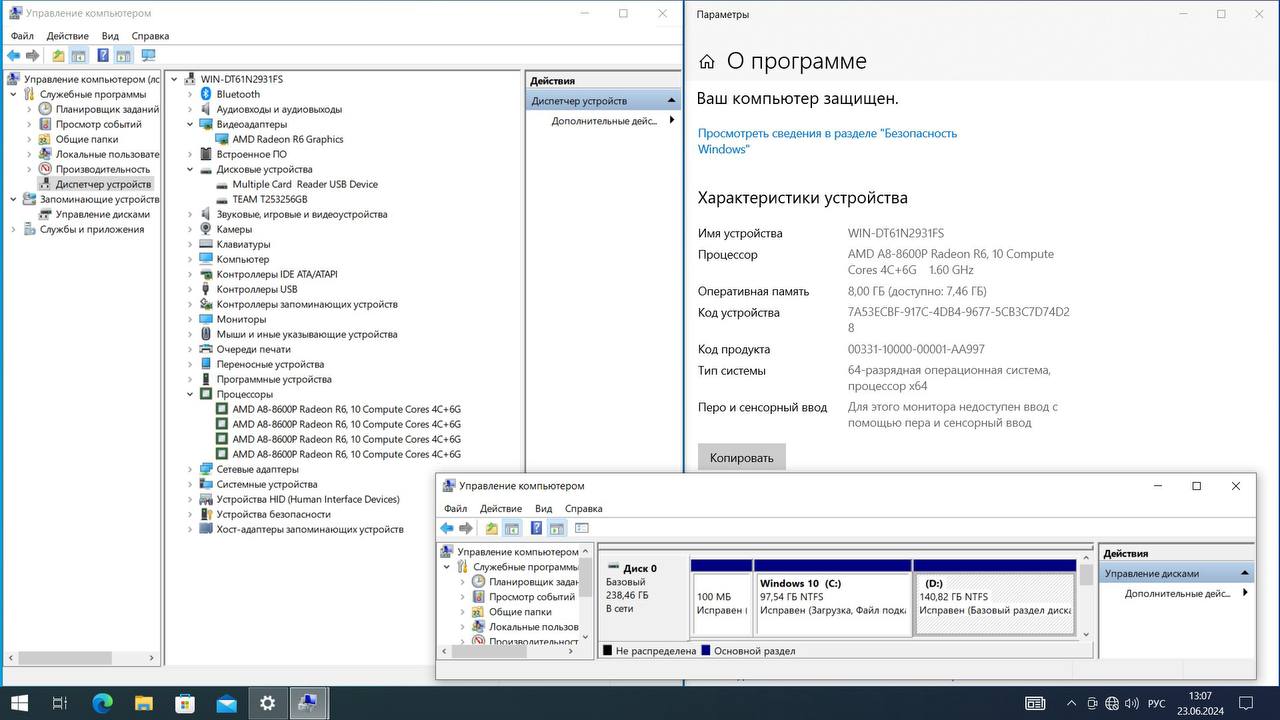Click the volume icon in the system tray
The width and height of the screenshot is (1280, 720).
[1132, 704]
